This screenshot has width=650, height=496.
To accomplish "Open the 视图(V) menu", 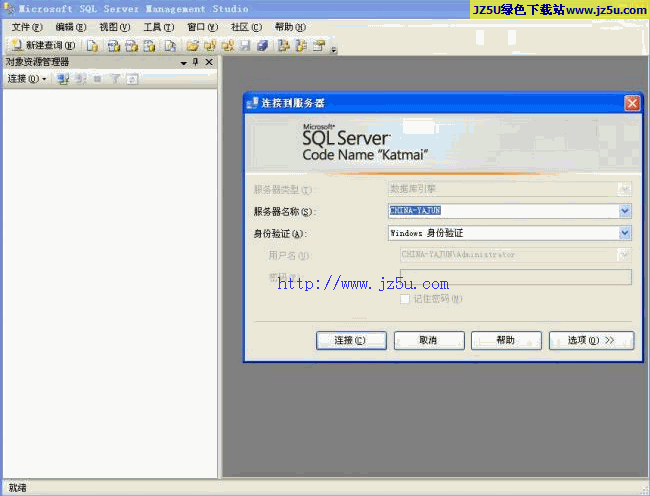I will (115, 27).
